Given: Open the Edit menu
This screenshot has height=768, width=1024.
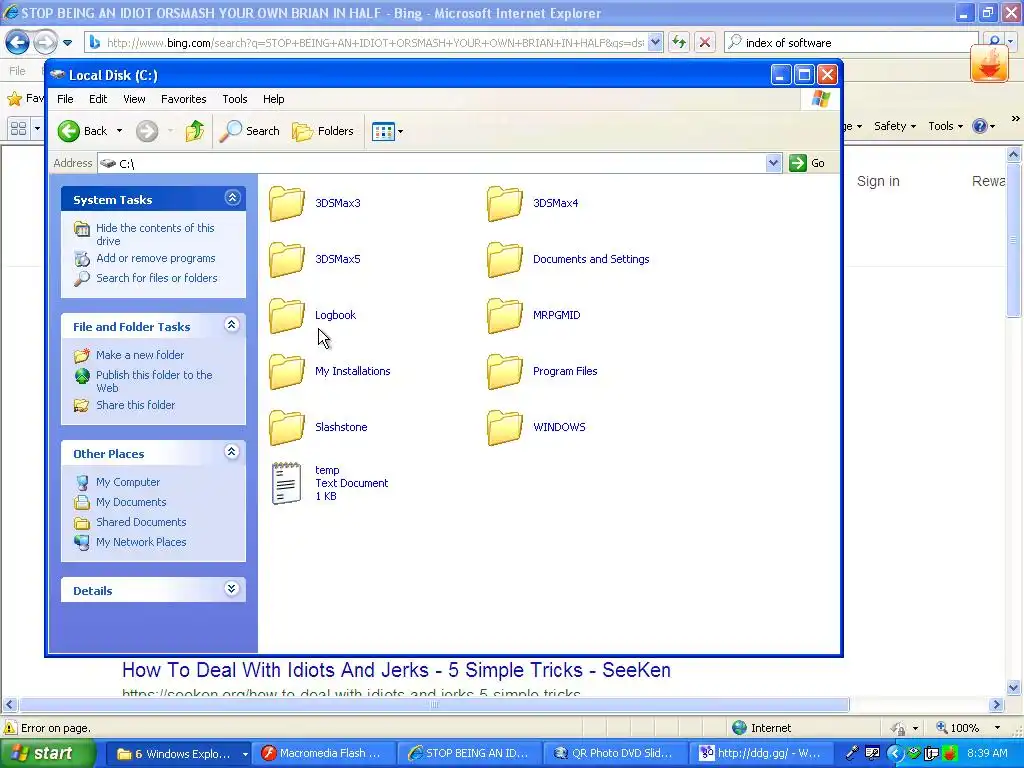Looking at the screenshot, I should 98,99.
